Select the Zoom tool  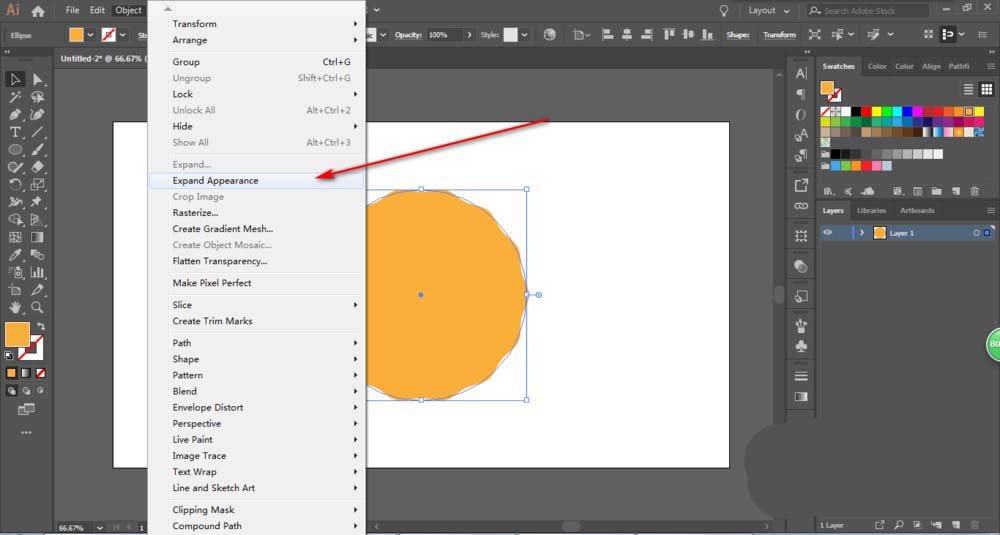(x=38, y=307)
